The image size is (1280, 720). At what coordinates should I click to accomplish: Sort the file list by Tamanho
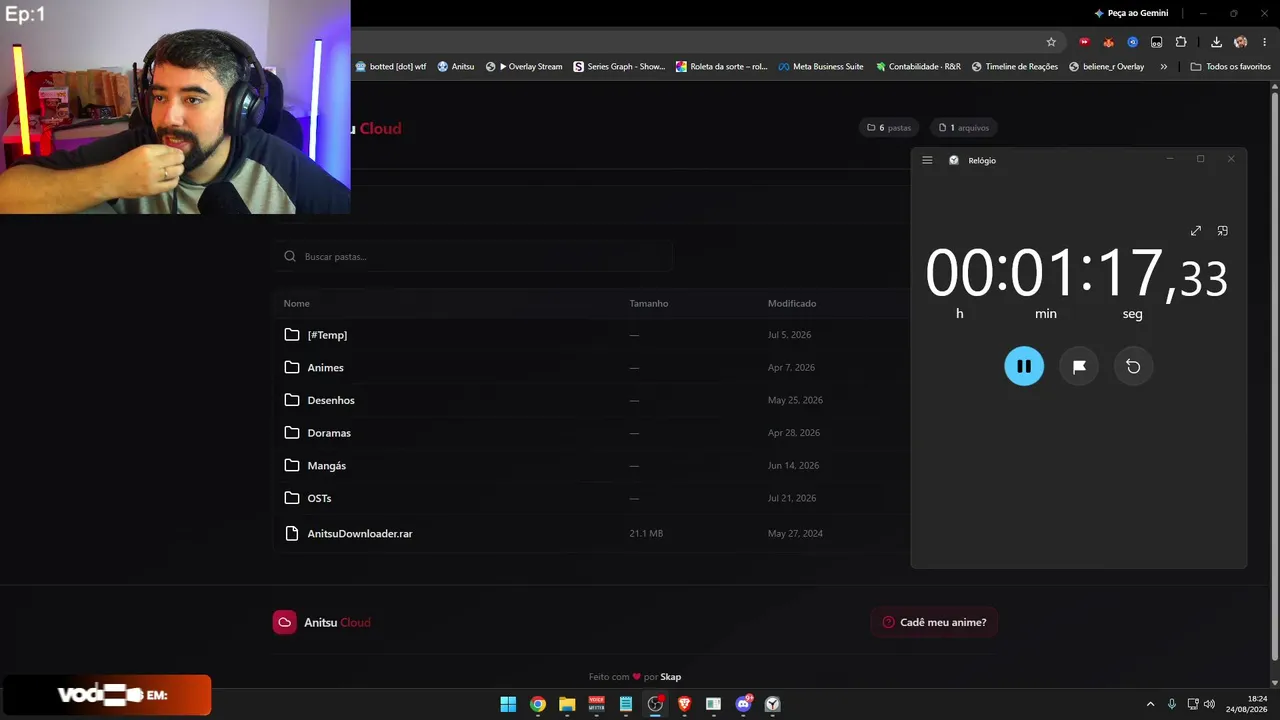coord(649,303)
